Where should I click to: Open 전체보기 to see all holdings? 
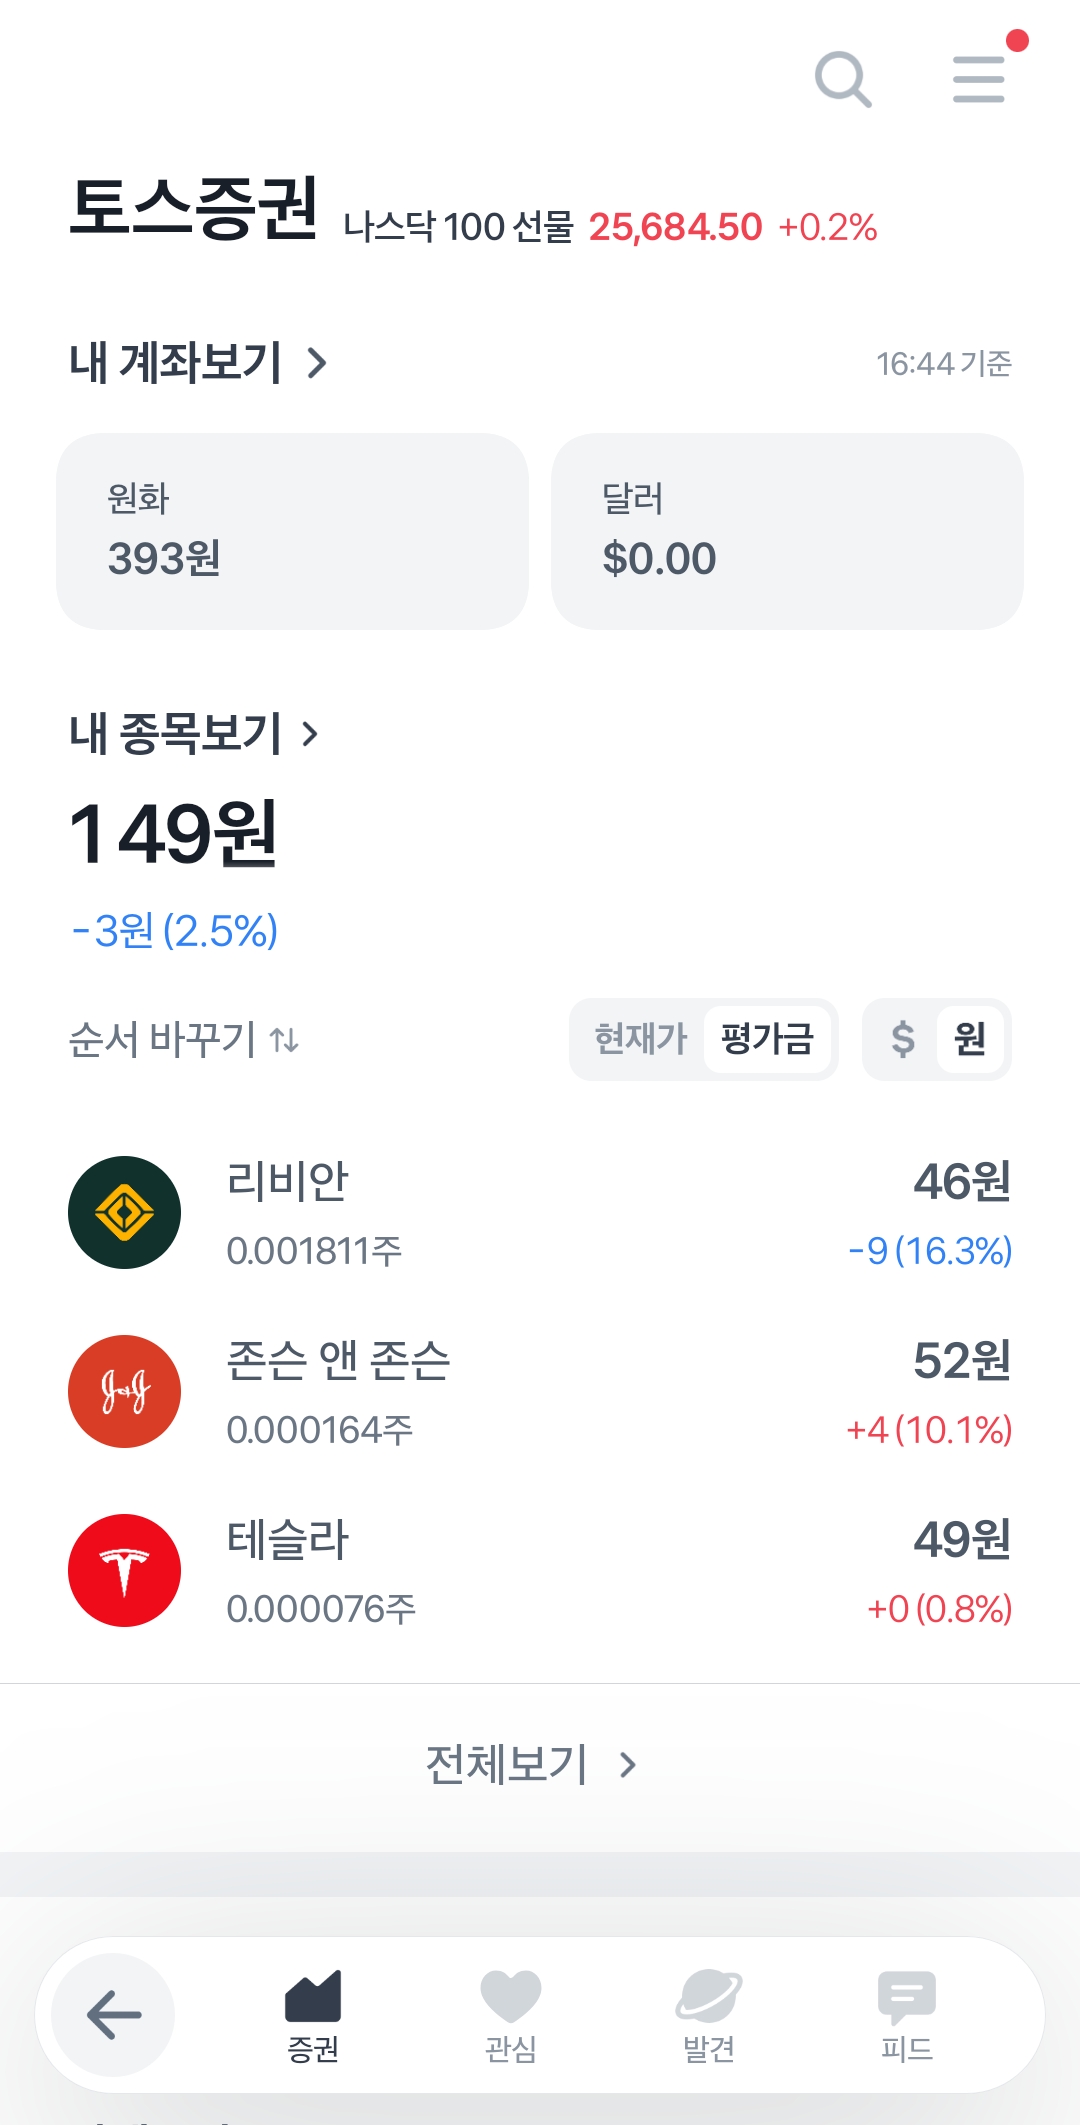pyautogui.click(x=530, y=1765)
